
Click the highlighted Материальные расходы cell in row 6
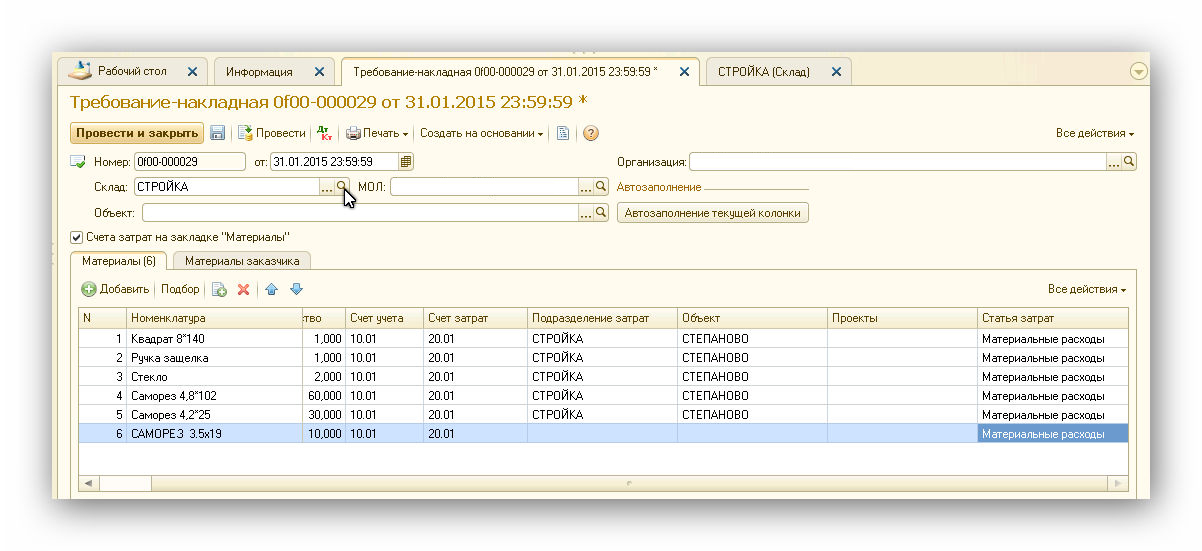(1054, 433)
